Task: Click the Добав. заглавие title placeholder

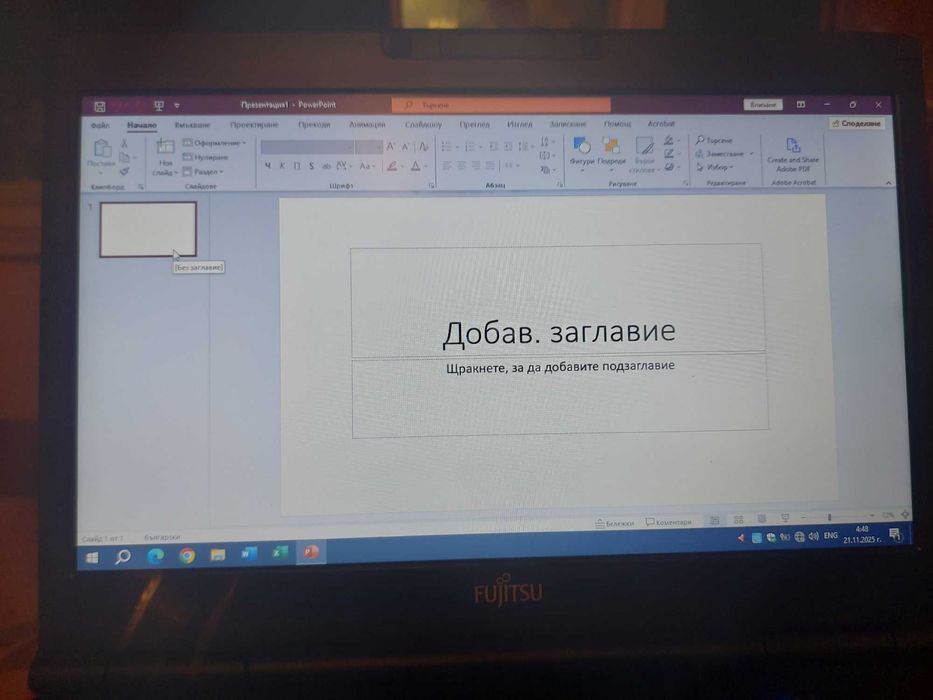Action: tap(558, 300)
